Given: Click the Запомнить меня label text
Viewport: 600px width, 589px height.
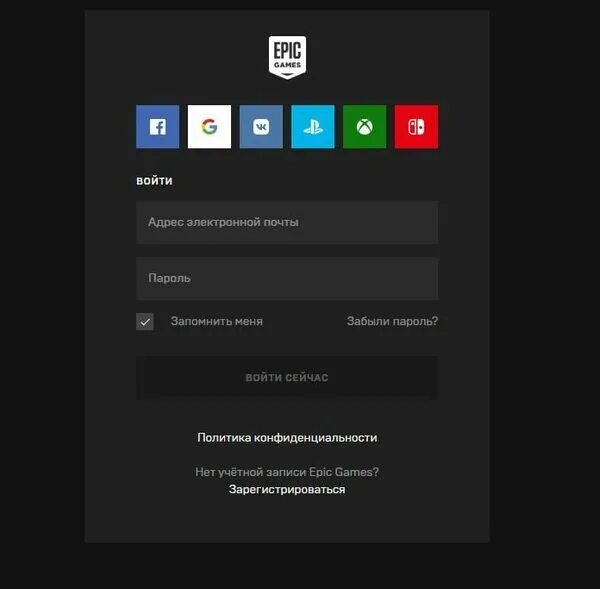Looking at the screenshot, I should [217, 321].
